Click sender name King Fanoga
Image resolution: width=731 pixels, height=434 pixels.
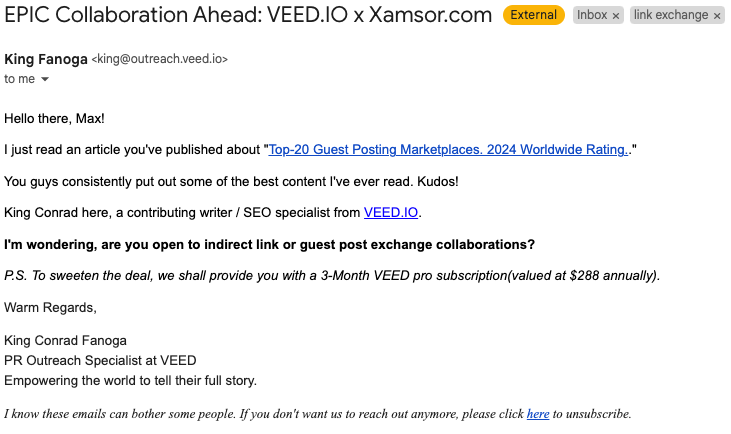(x=45, y=59)
